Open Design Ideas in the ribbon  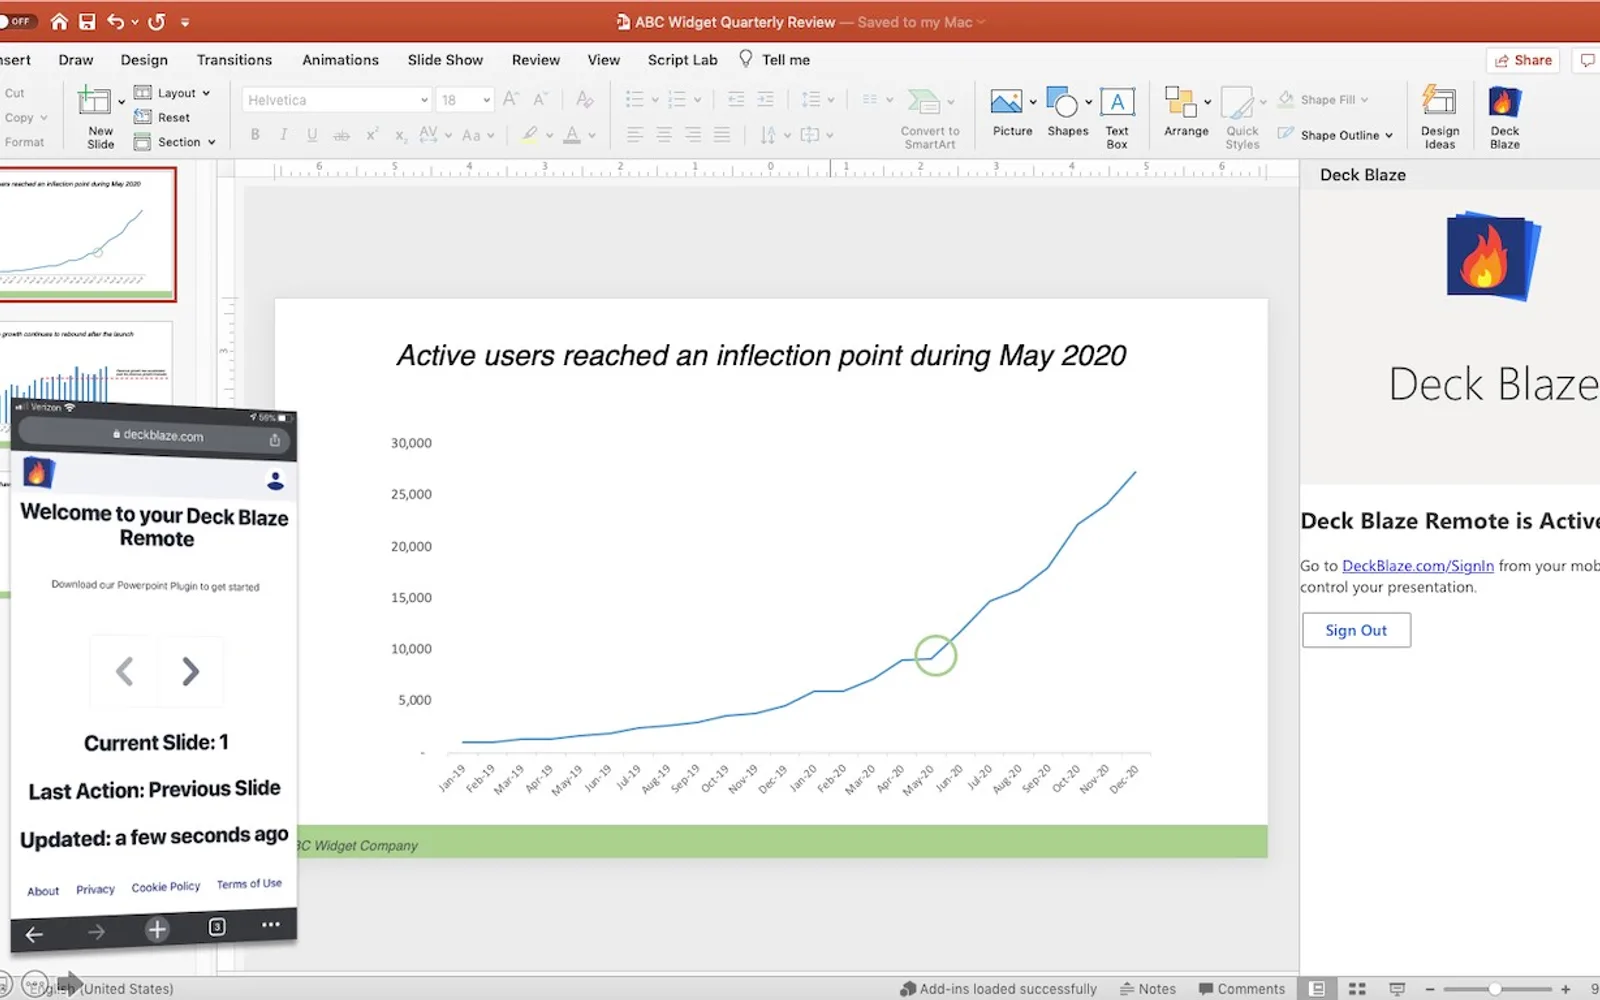(x=1440, y=117)
